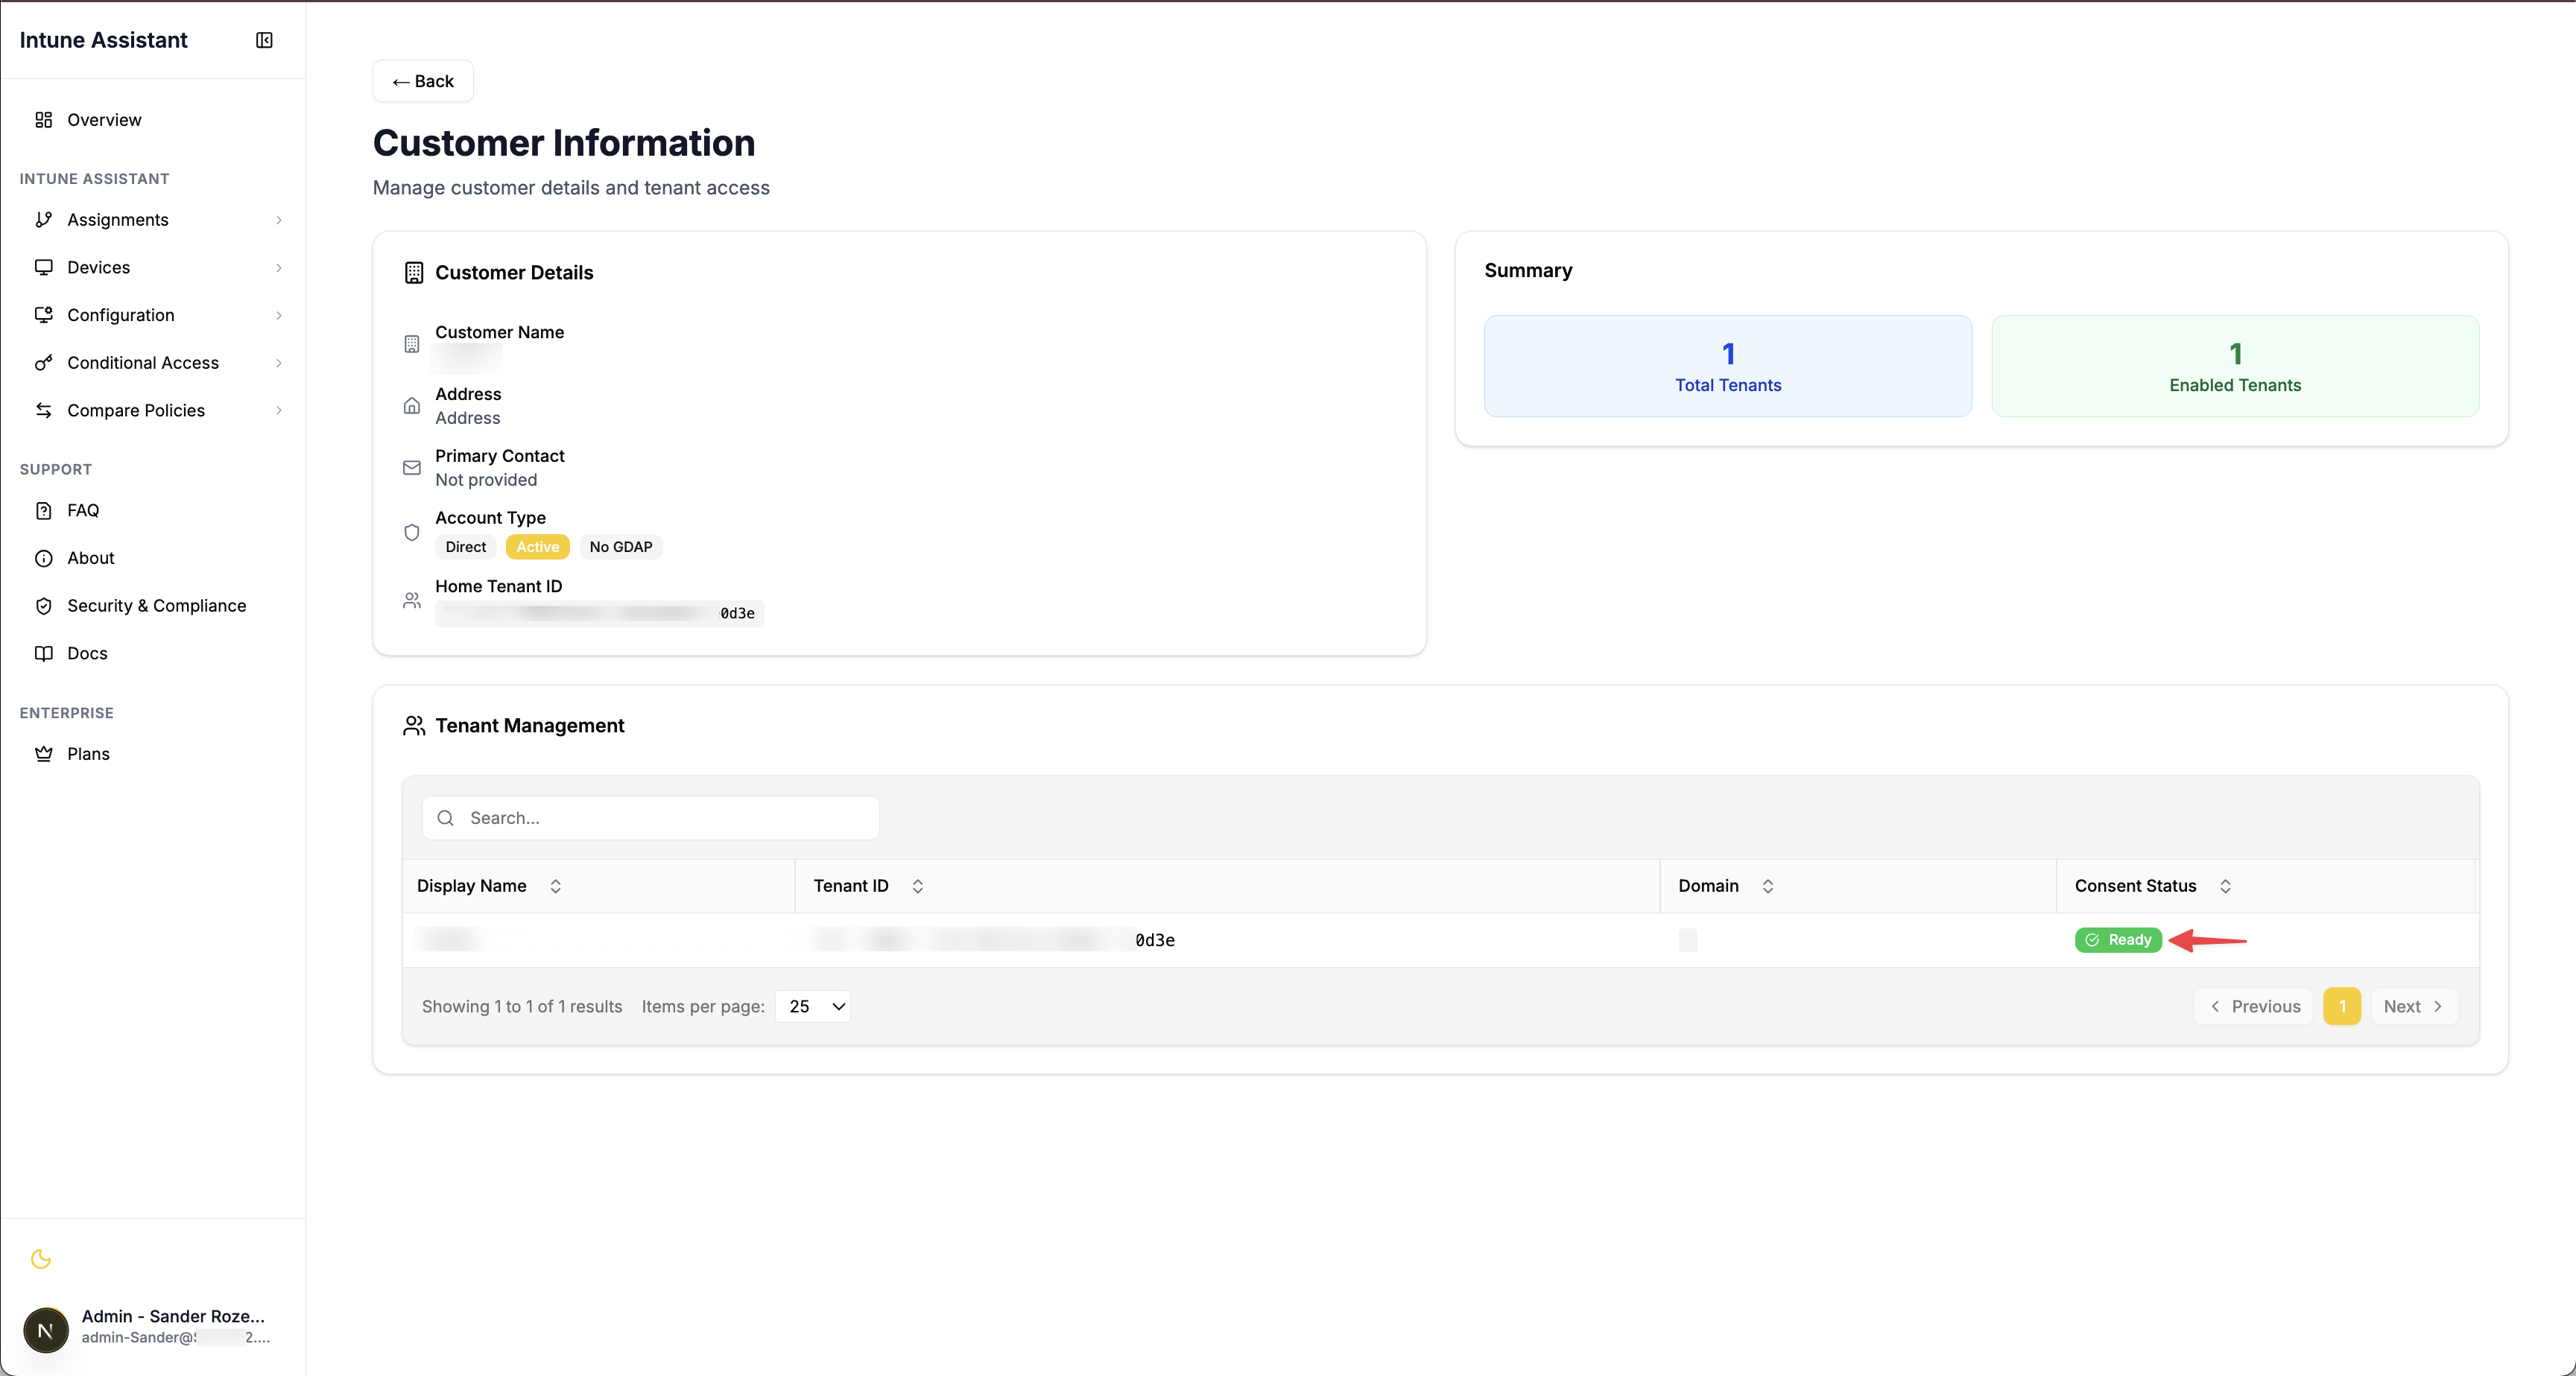Screen dimensions: 2576x1376
Task: Click the user avatar at bottom left
Action: [46, 1329]
